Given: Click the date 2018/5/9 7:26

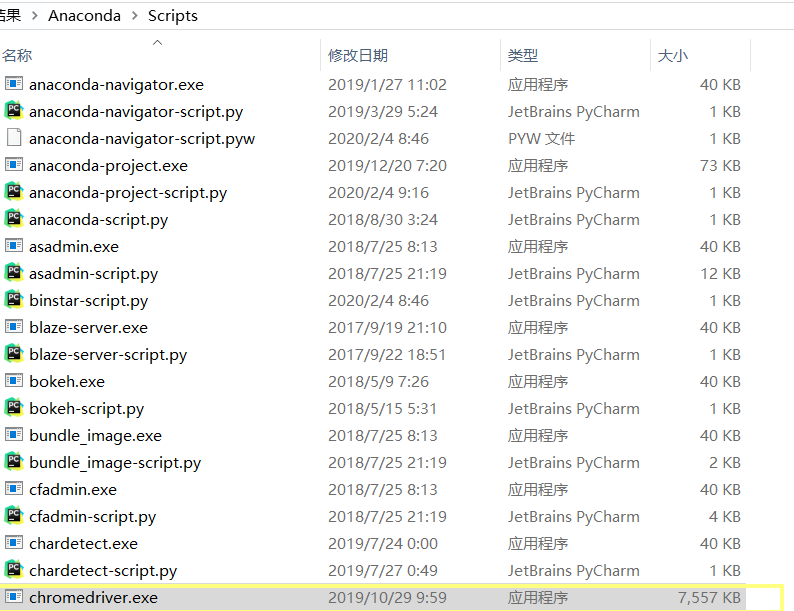Looking at the screenshot, I should (x=379, y=382).
